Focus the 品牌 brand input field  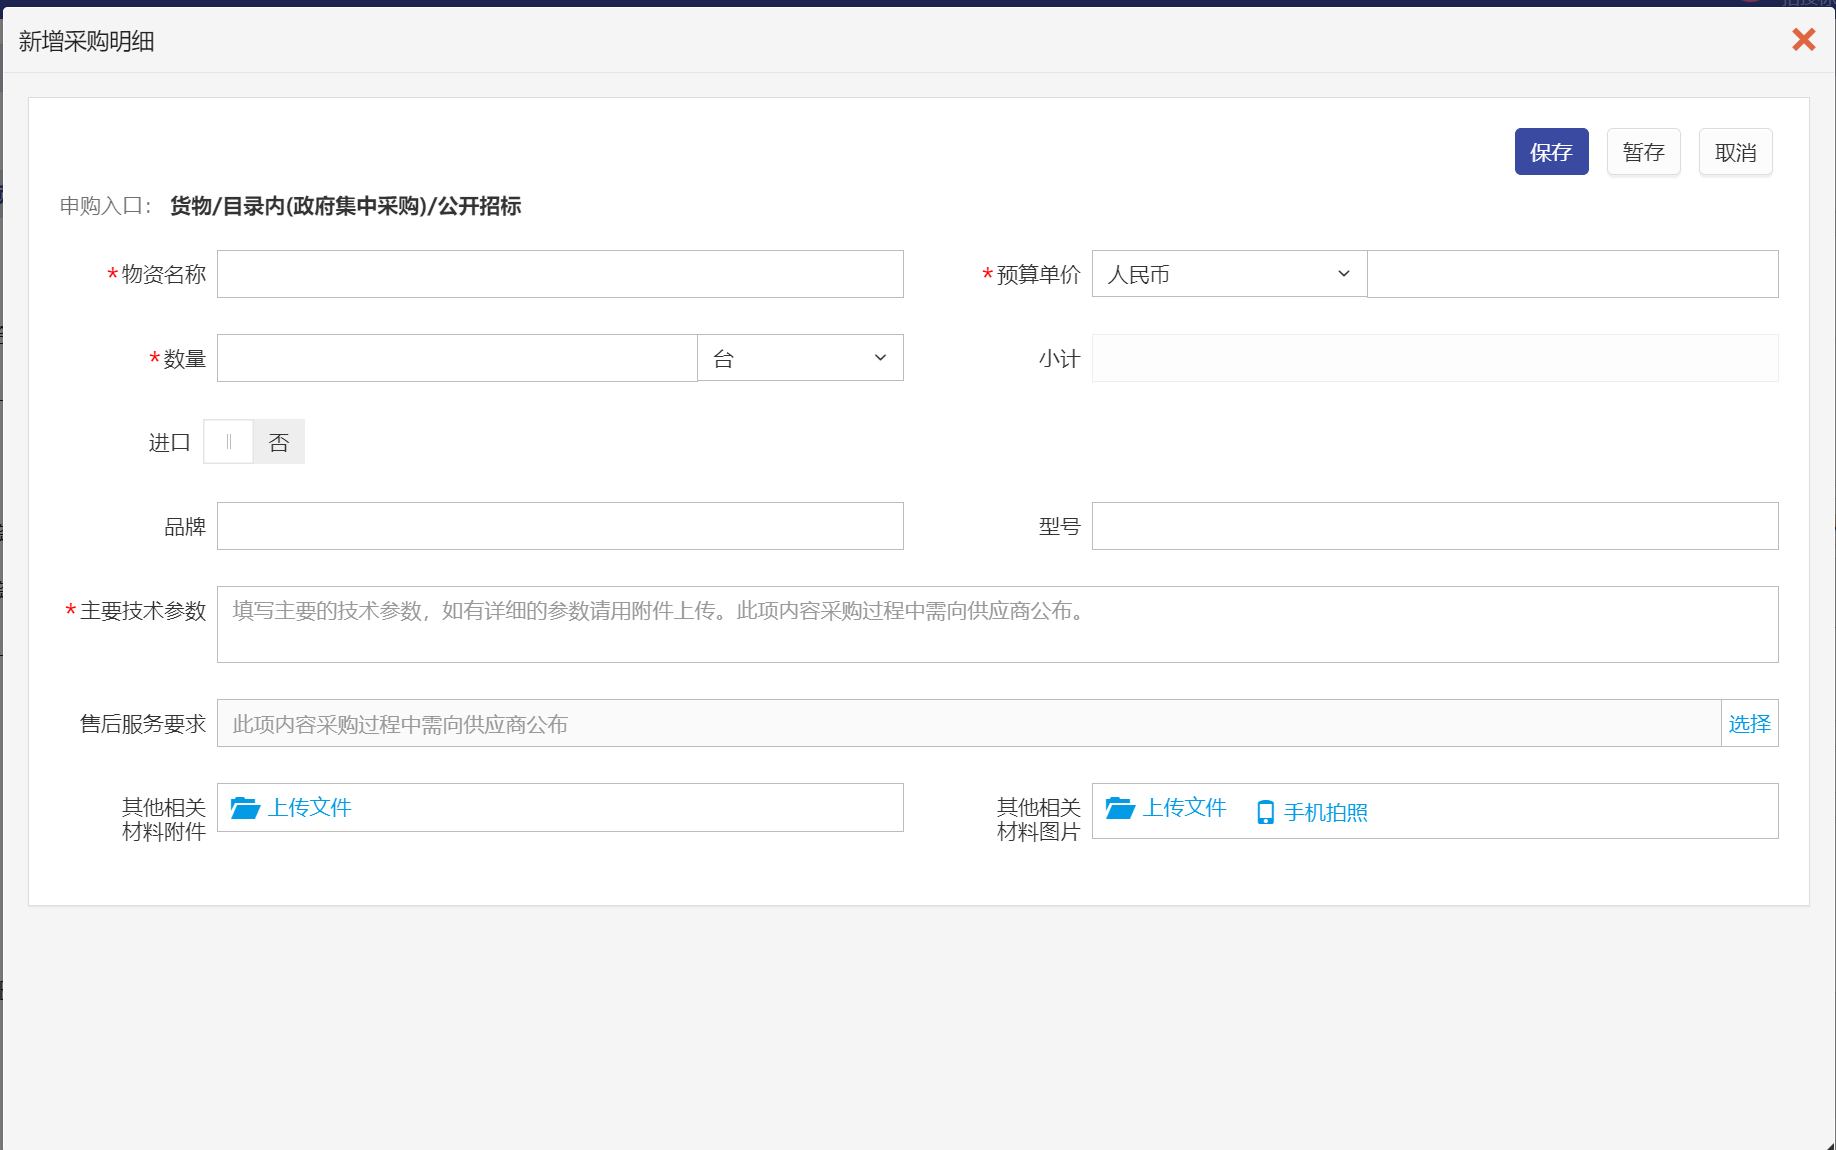pos(560,526)
